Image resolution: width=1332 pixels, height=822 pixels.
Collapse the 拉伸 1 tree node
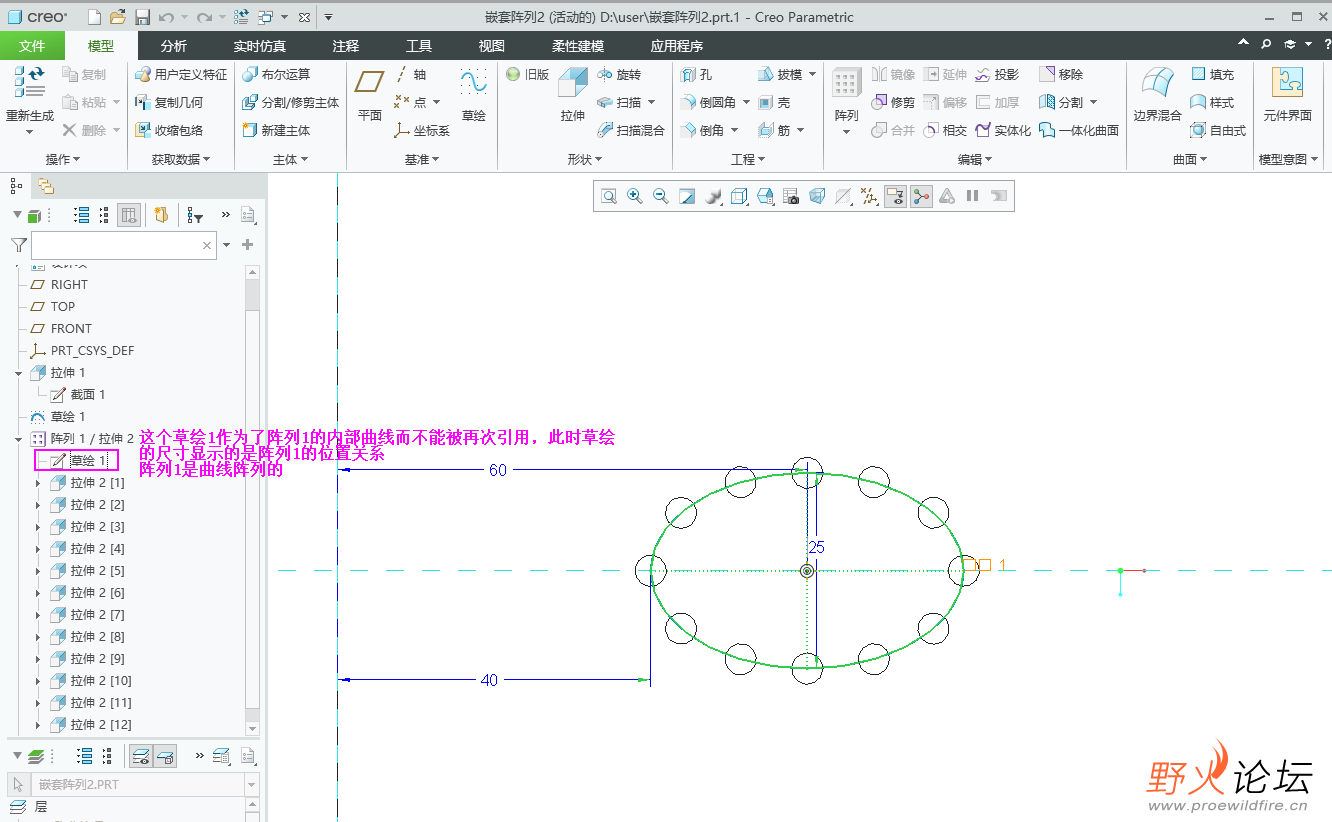[x=19, y=373]
